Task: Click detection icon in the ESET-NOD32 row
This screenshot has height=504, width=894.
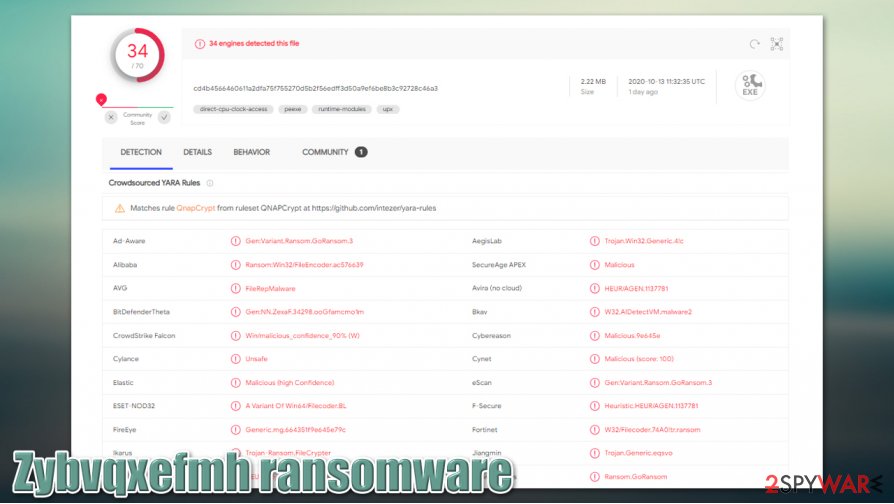Action: (235, 406)
